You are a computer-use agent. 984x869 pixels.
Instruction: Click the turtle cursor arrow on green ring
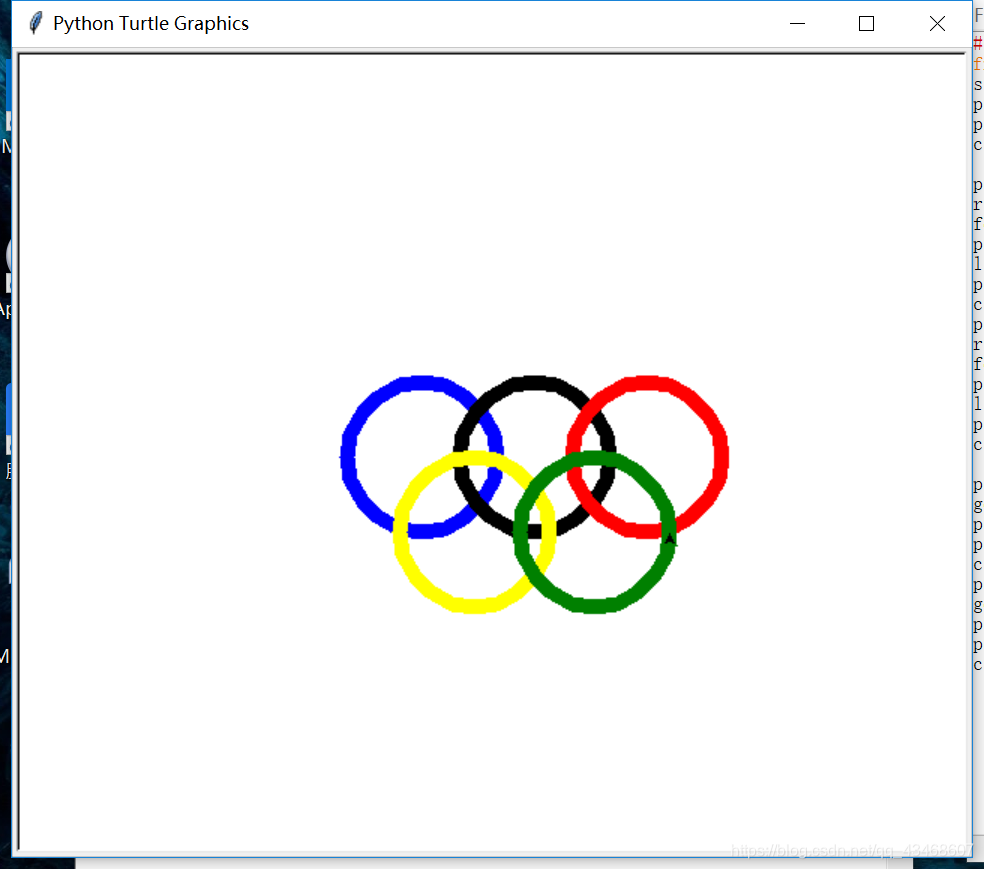(670, 539)
